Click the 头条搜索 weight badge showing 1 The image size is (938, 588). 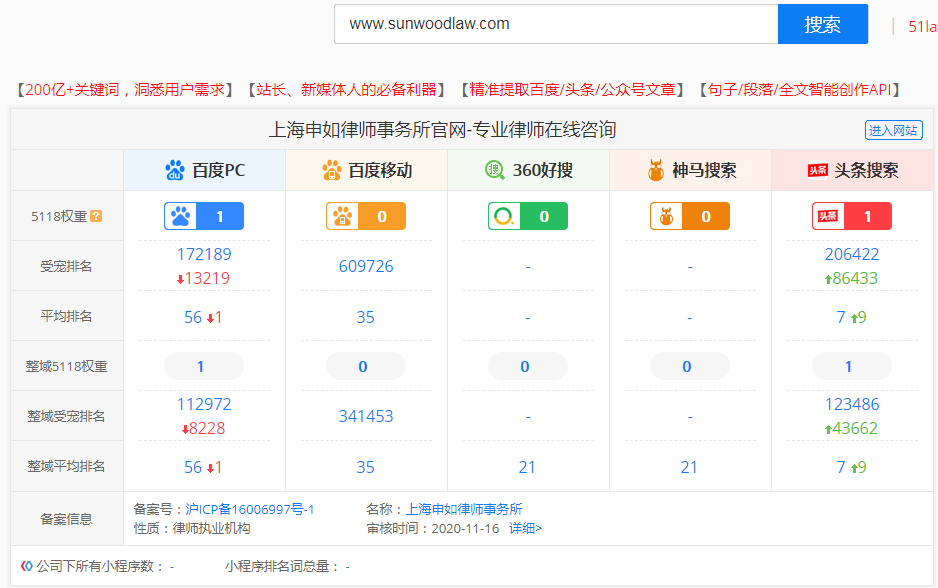click(852, 217)
